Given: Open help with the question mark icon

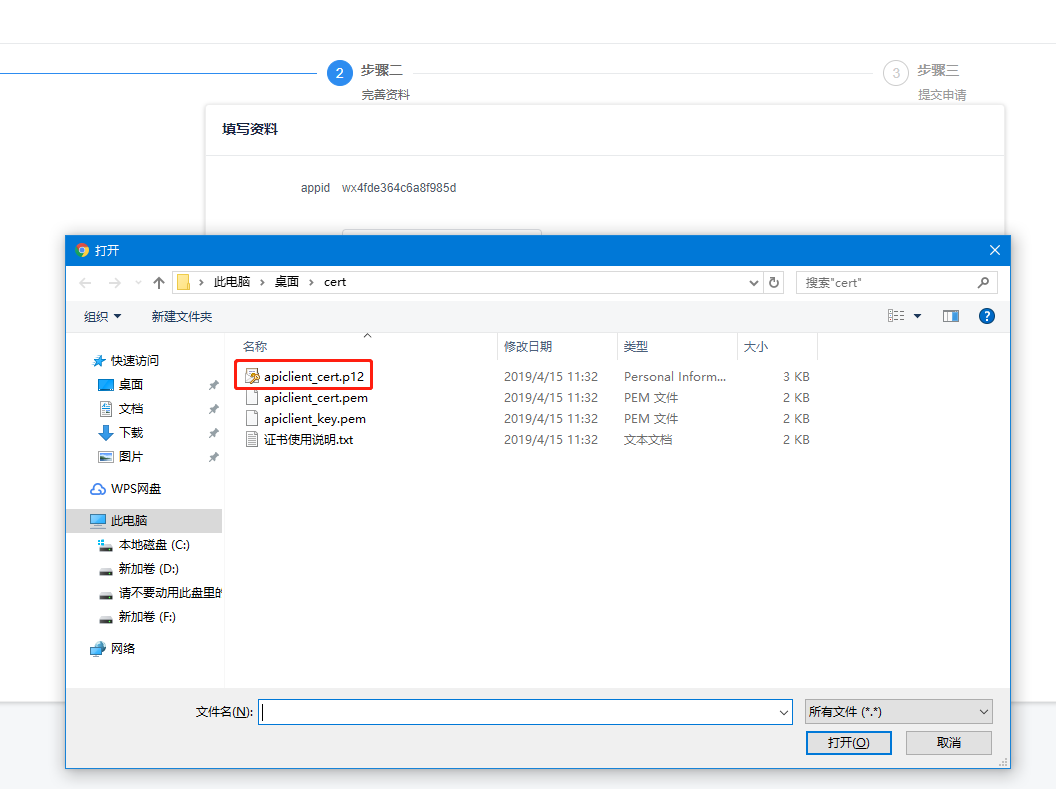Looking at the screenshot, I should coord(987,316).
